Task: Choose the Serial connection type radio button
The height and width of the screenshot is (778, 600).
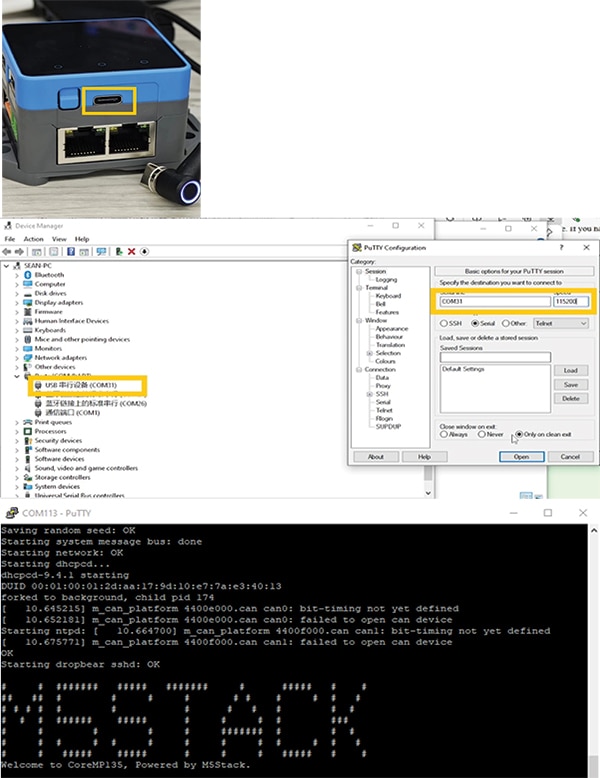Action: 473,323
